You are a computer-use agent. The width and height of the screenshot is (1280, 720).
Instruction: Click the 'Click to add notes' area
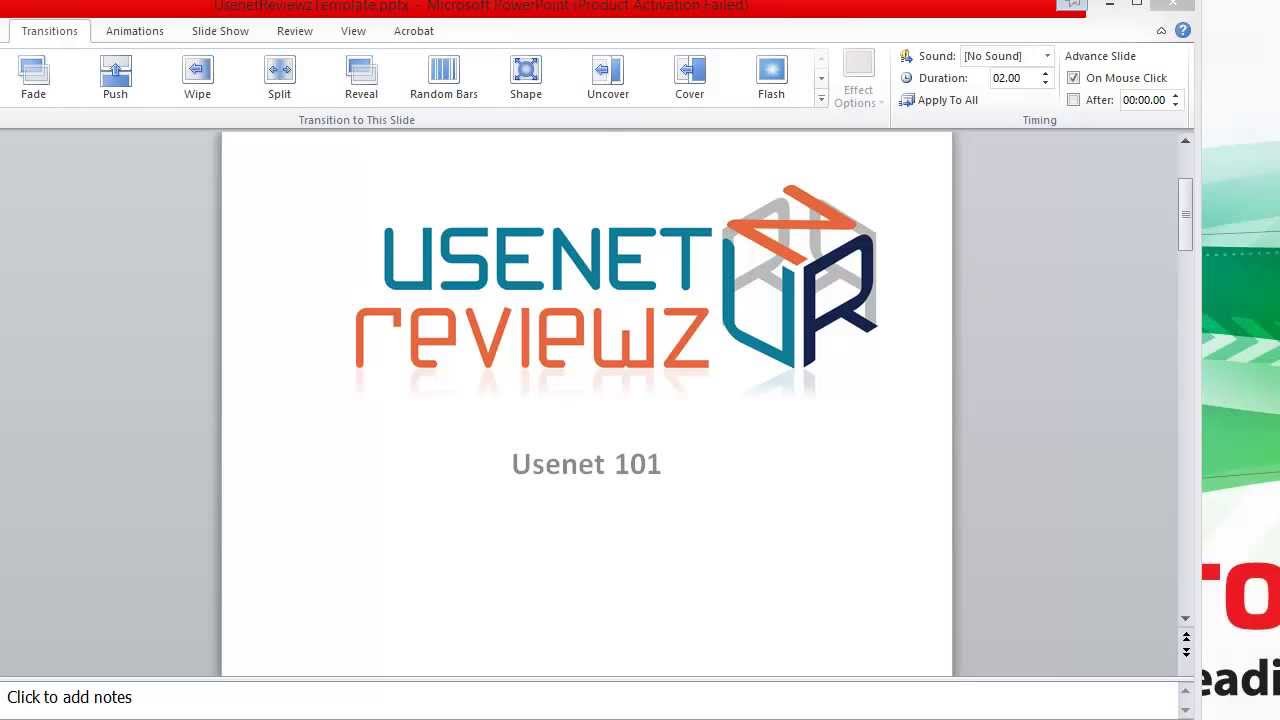(x=590, y=698)
